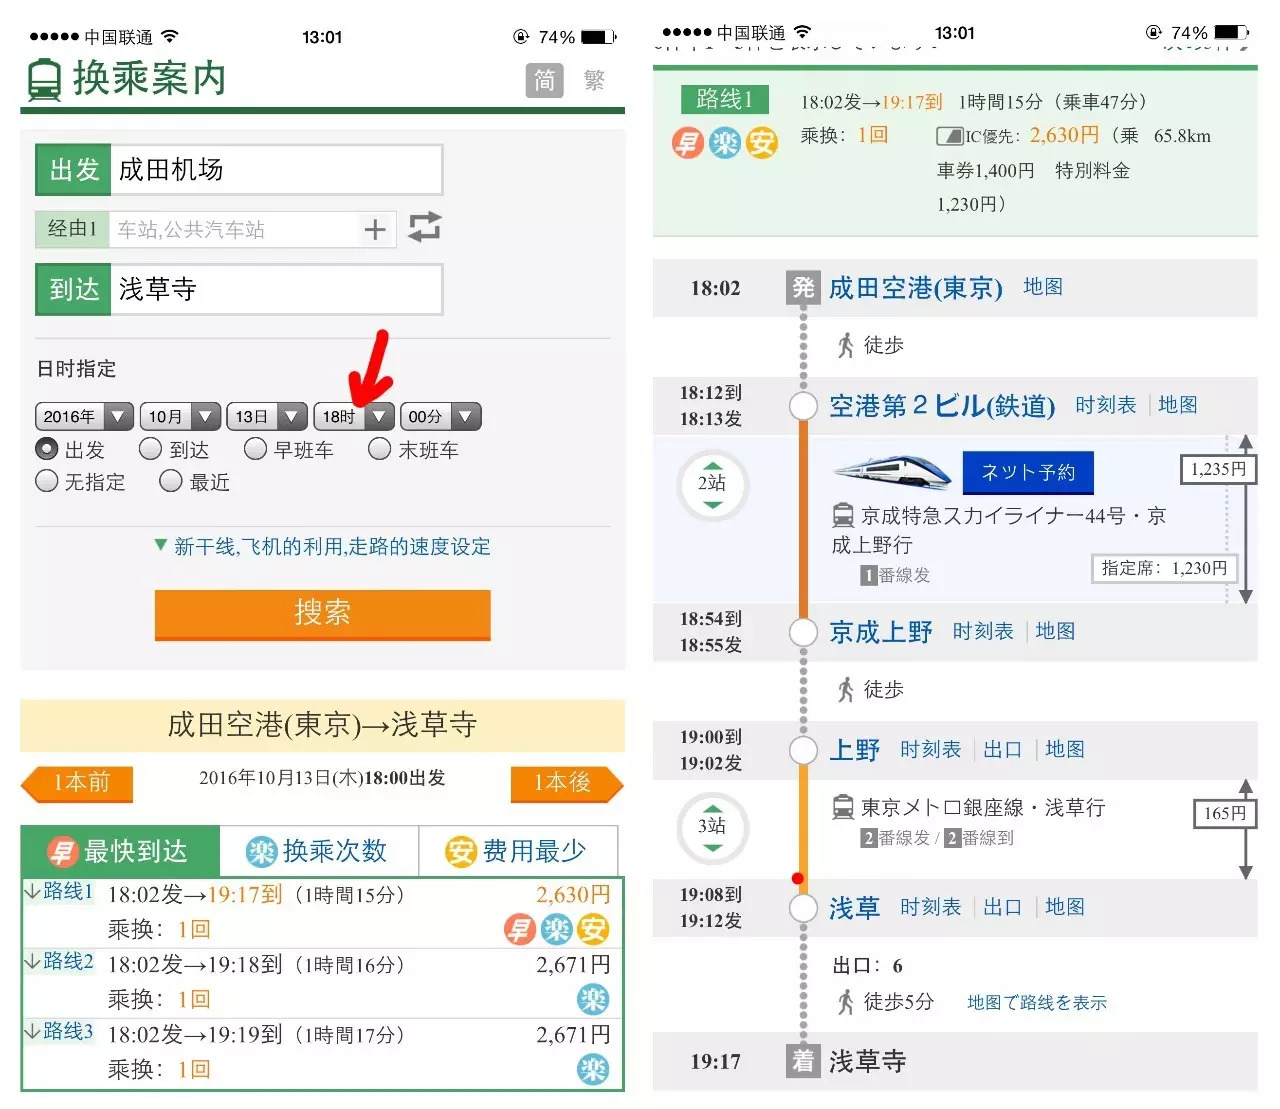This screenshot has height=1109, width=1280.
Task: Click the 浅草寺 arrival input field
Action: (x=277, y=290)
